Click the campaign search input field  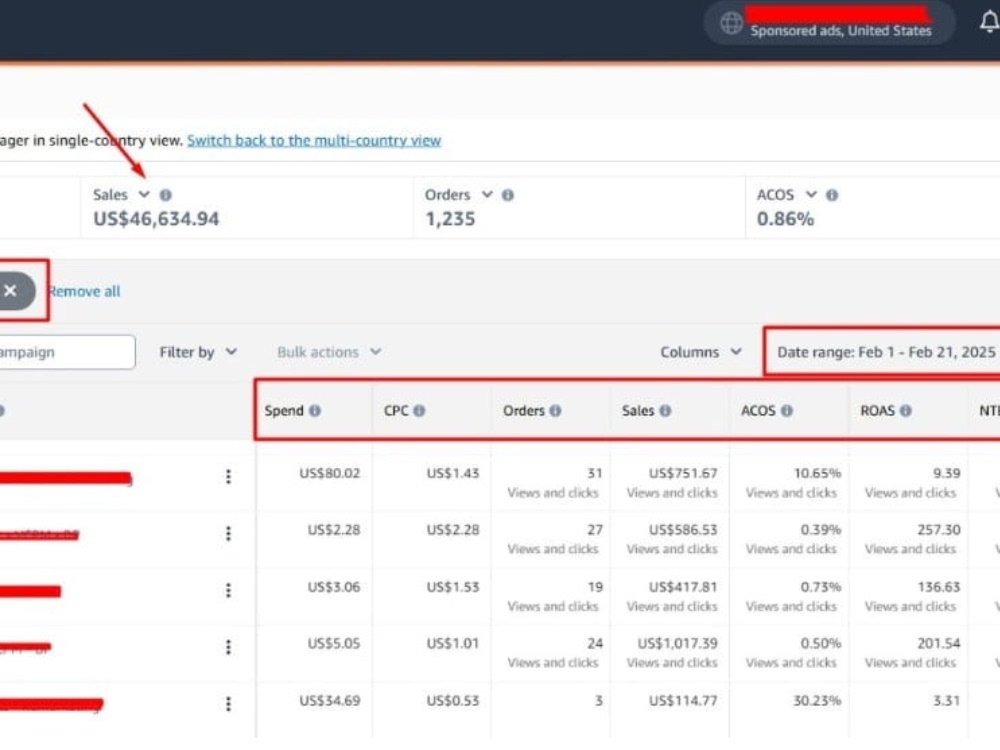[x=67, y=352]
